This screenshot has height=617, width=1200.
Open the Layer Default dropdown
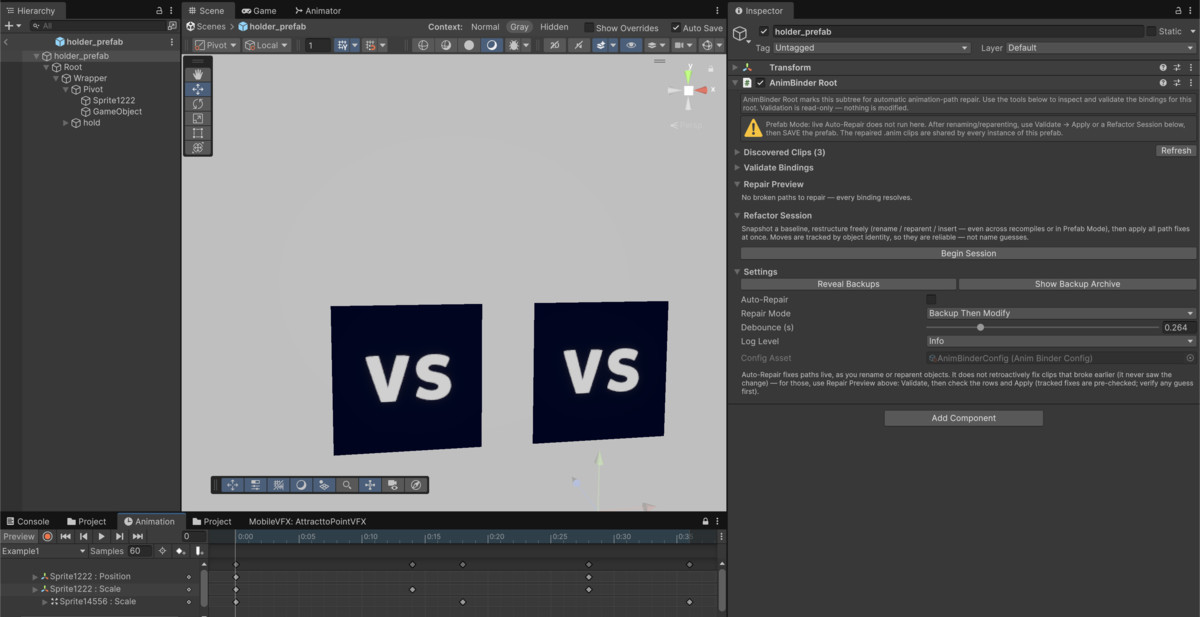point(1100,47)
